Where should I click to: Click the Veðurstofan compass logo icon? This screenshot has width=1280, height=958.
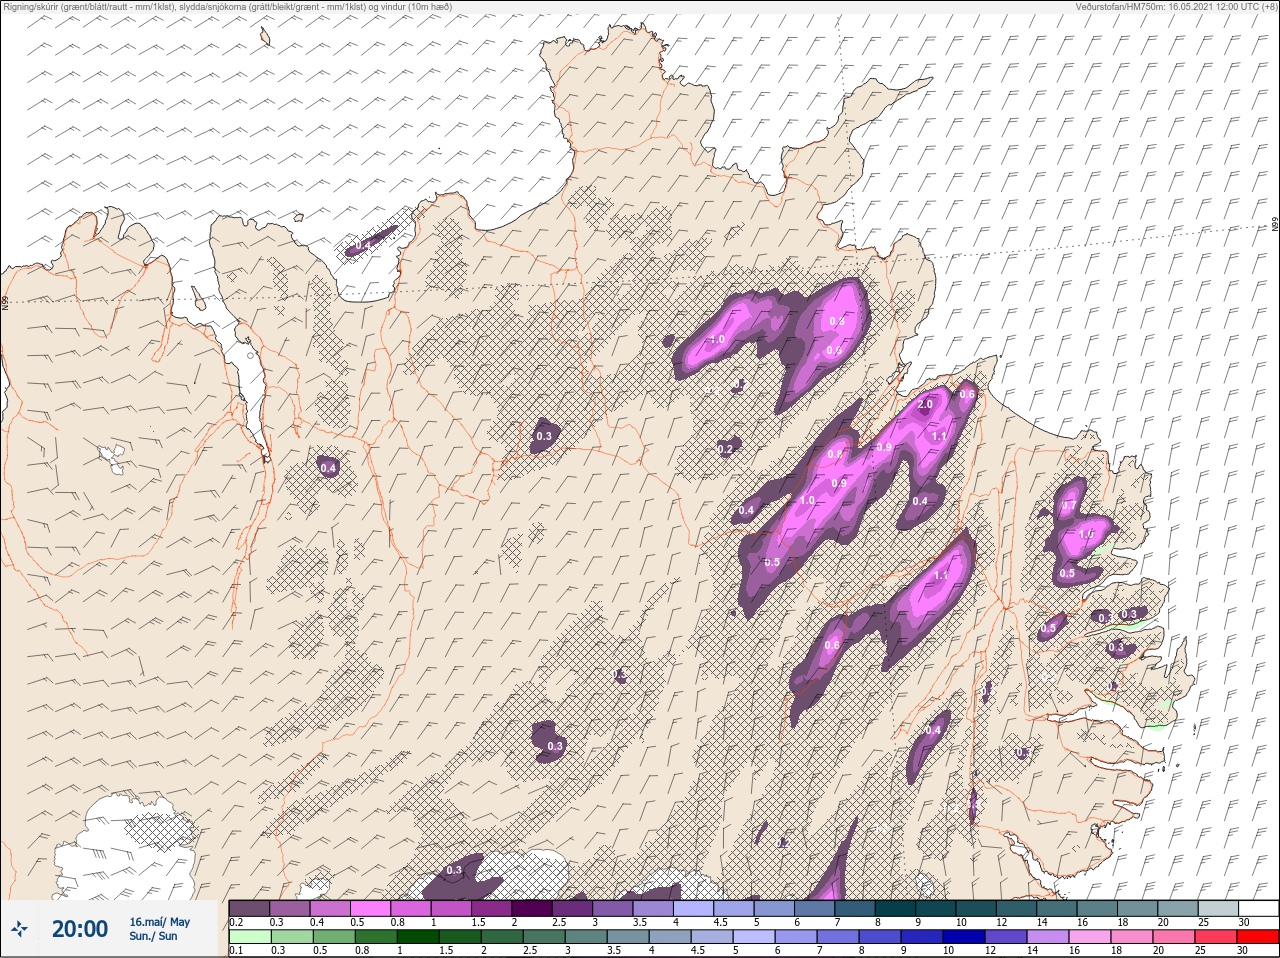[x=18, y=929]
